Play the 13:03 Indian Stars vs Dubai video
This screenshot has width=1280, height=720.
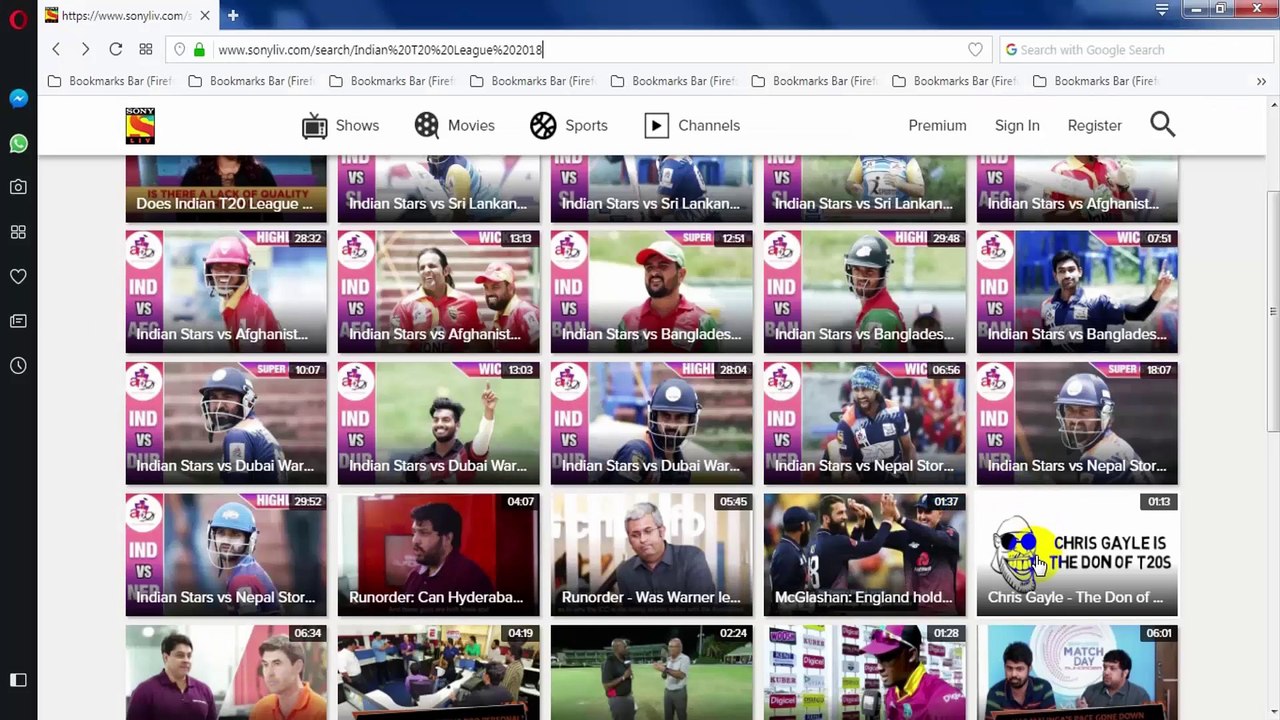[438, 423]
